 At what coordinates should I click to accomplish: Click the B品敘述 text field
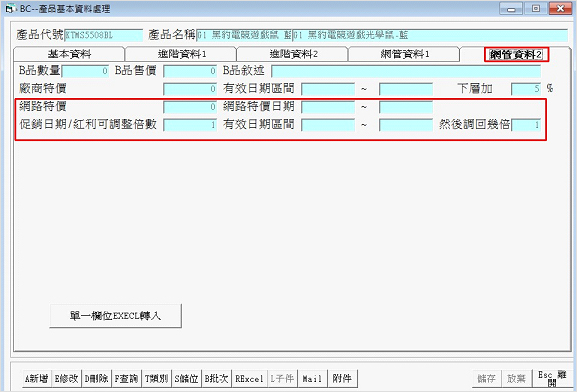click(406, 71)
